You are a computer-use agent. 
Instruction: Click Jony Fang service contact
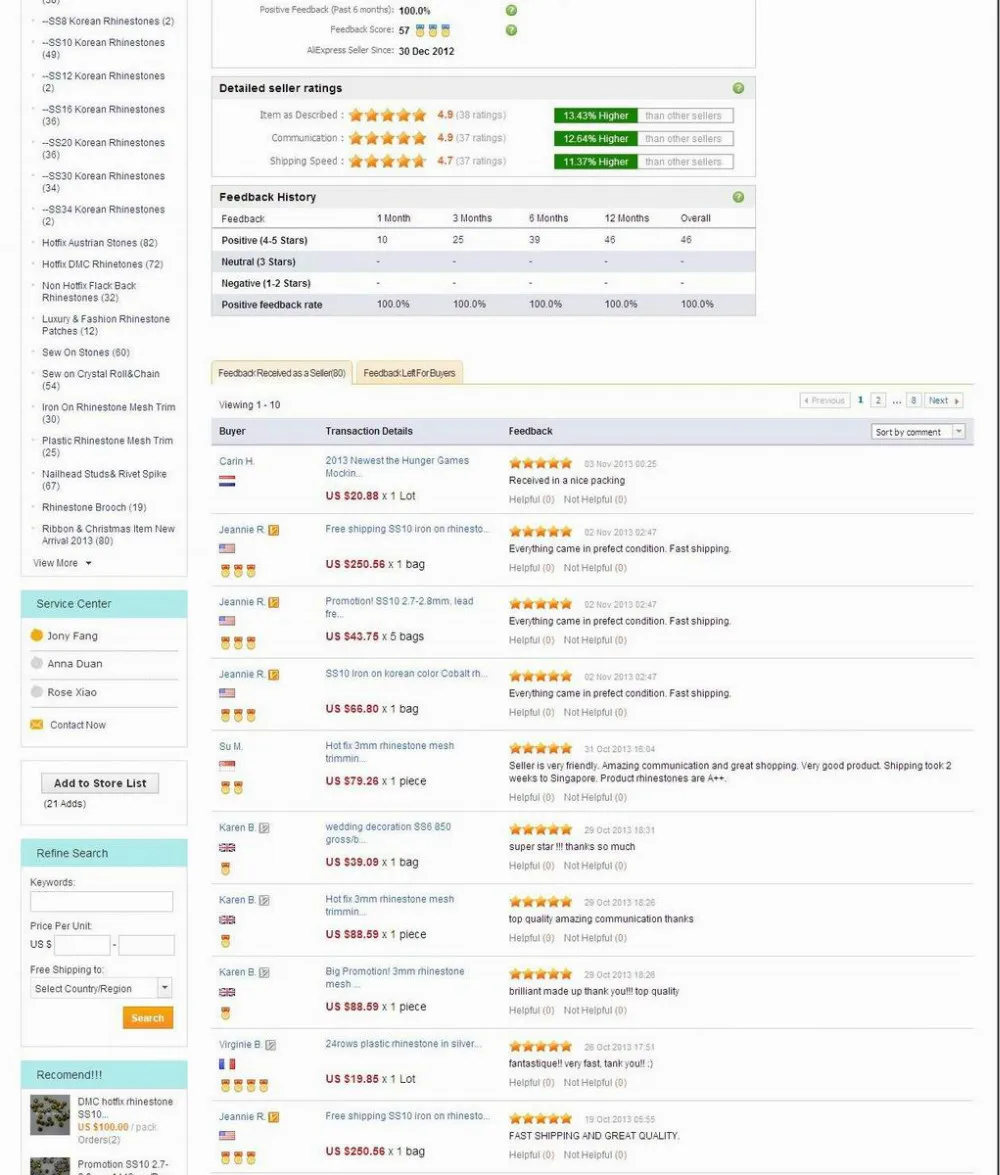click(73, 635)
